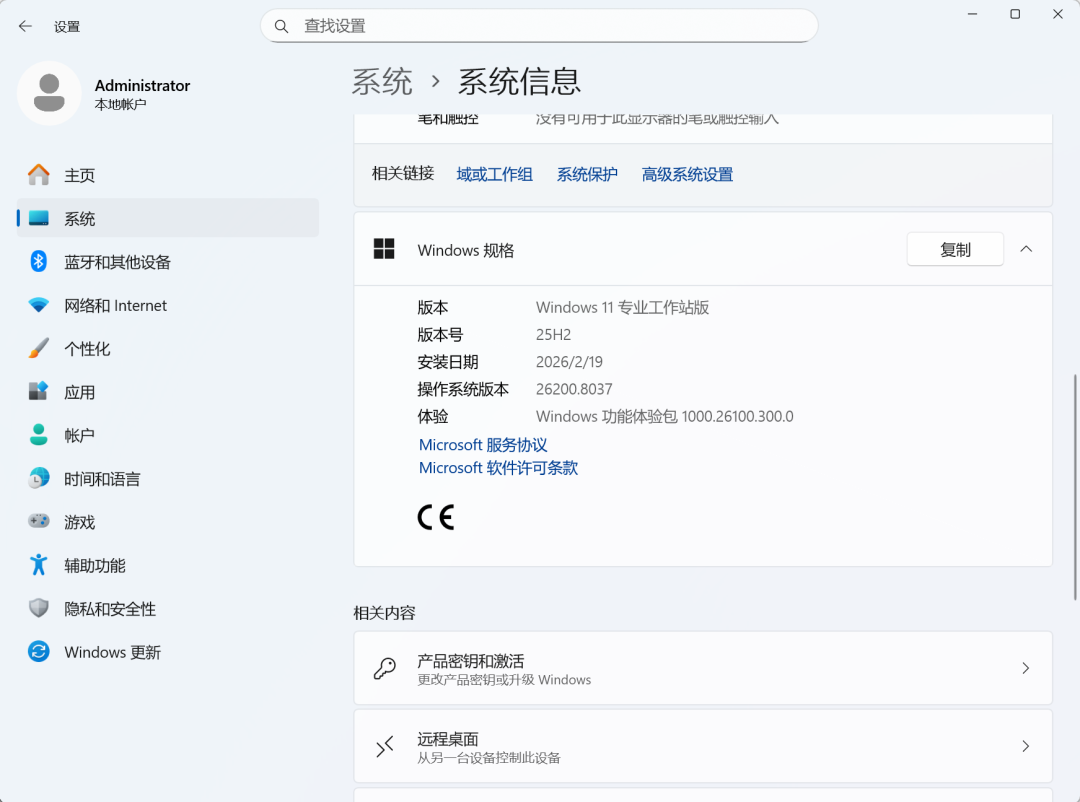Open 应用 settings page
Image resolution: width=1080 pixels, height=802 pixels.
[x=167, y=392]
